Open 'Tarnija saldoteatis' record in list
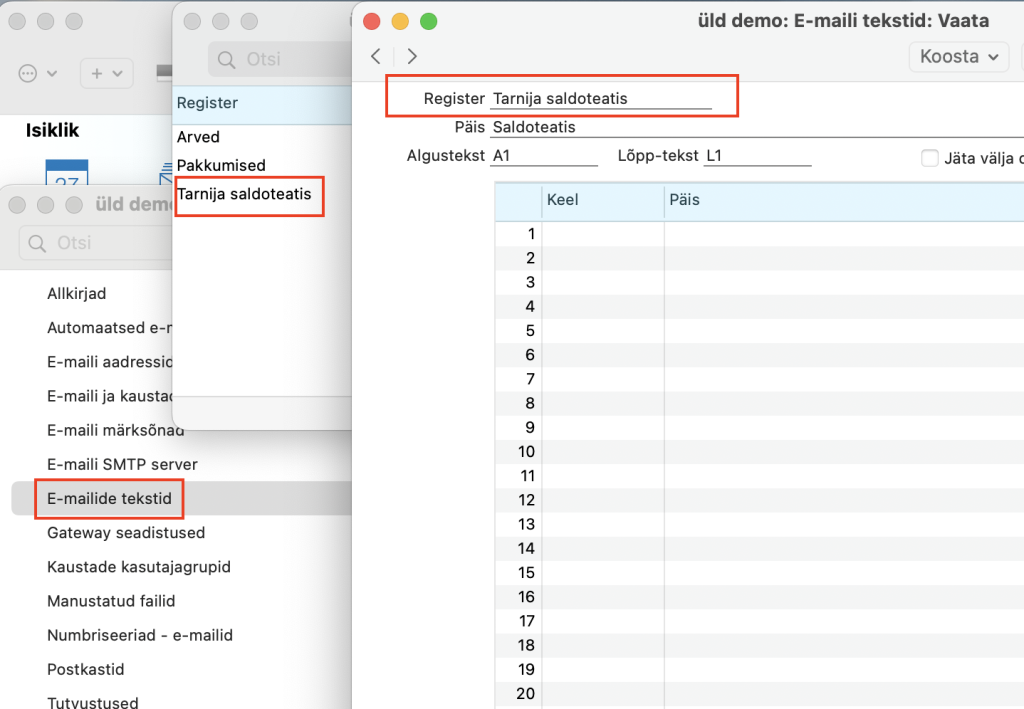1024x709 pixels. pos(244,194)
